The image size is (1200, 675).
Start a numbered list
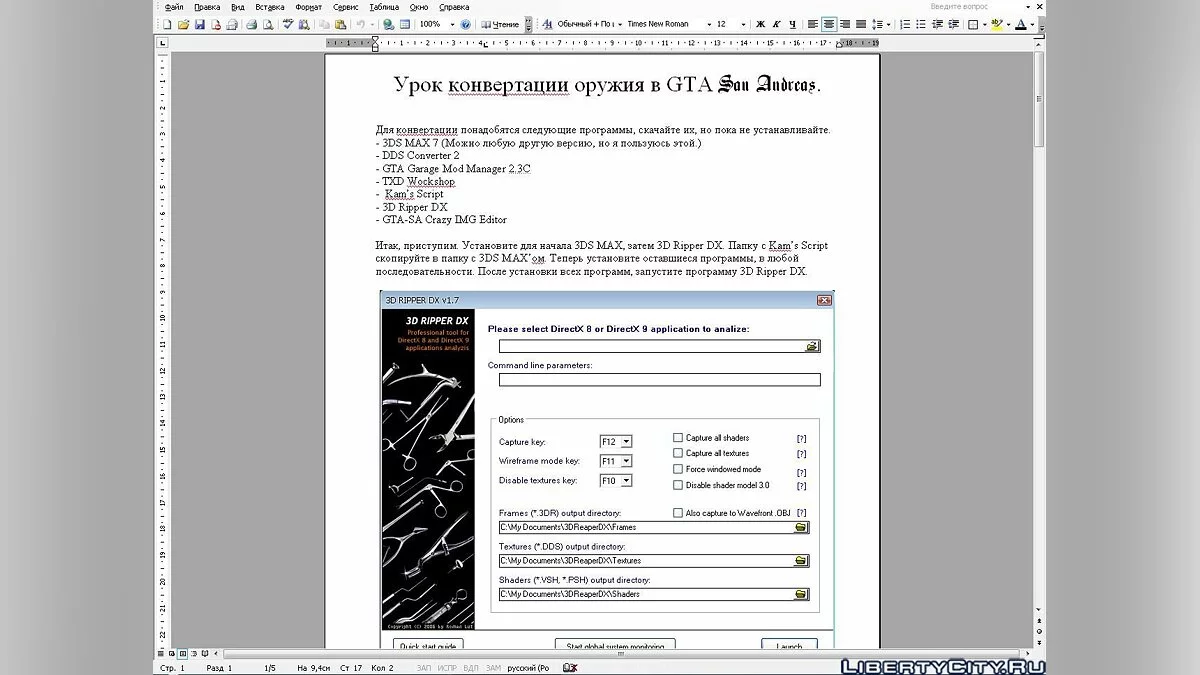(x=905, y=24)
